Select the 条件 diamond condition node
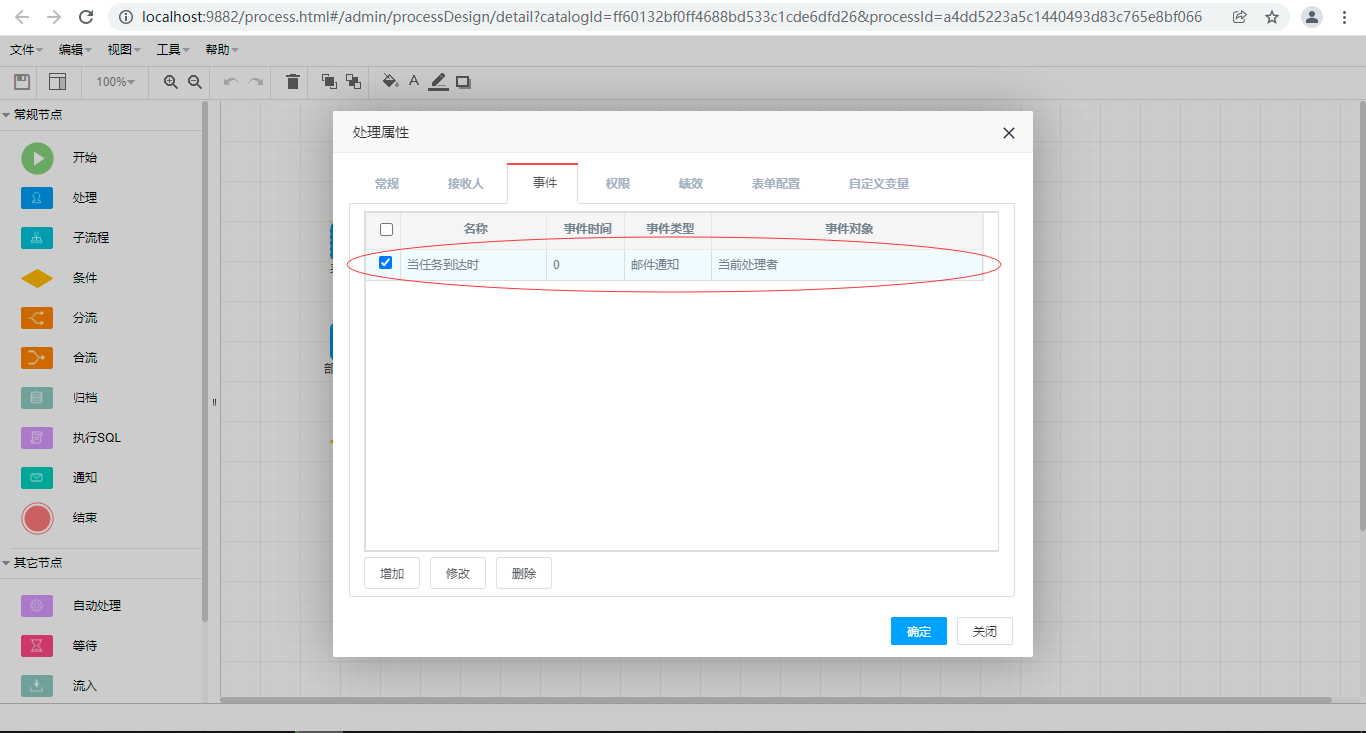The image size is (1366, 733). 37,278
